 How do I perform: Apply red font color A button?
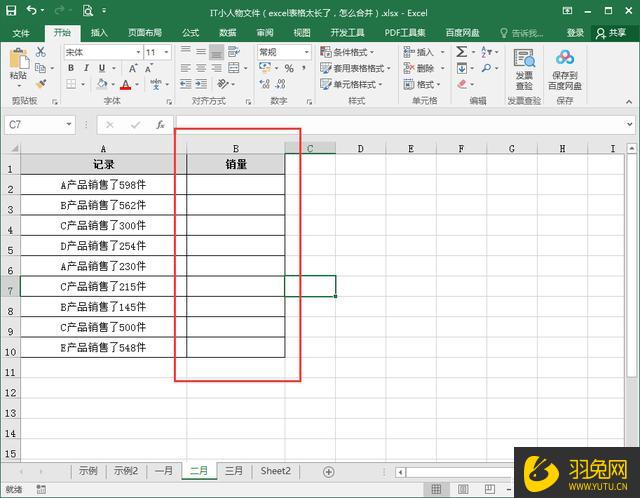pos(126,84)
